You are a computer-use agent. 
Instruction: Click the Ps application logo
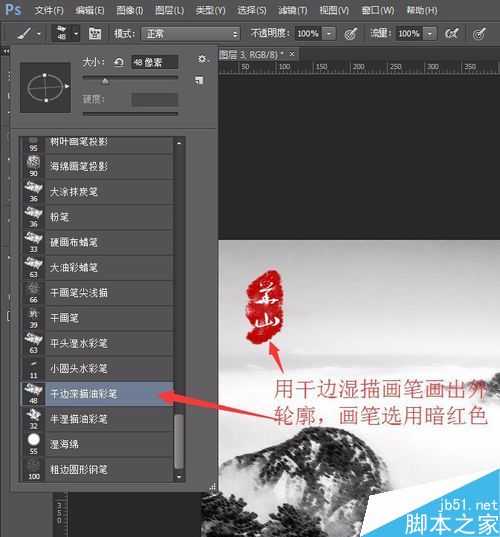click(13, 10)
